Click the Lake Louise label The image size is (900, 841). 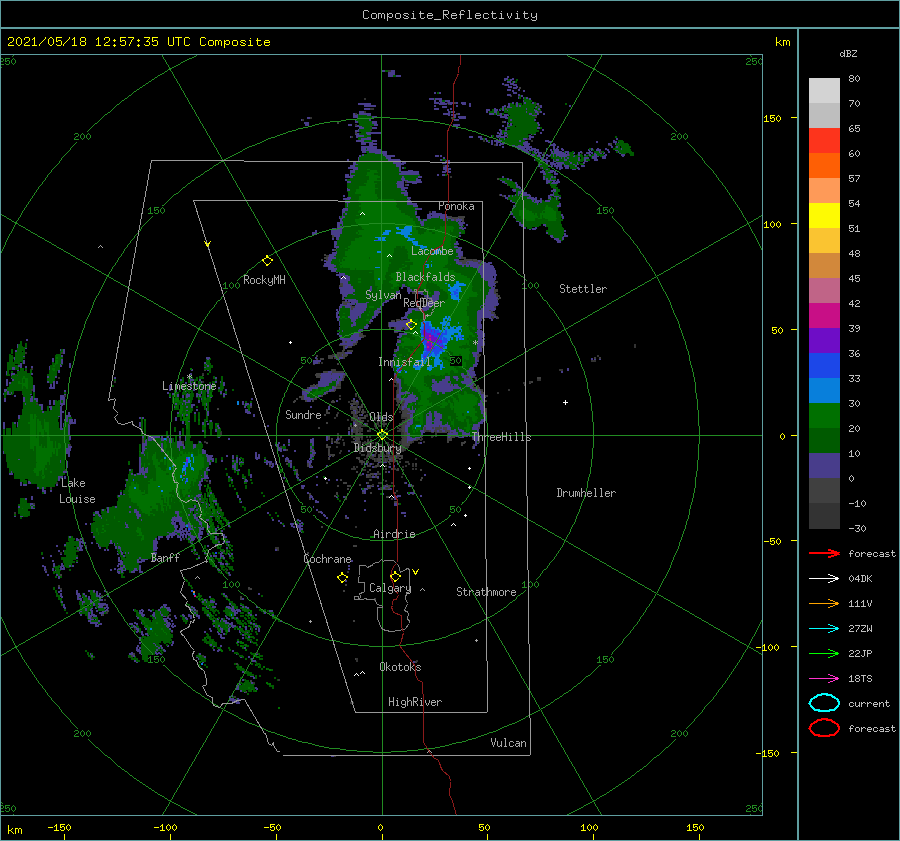(x=77, y=491)
